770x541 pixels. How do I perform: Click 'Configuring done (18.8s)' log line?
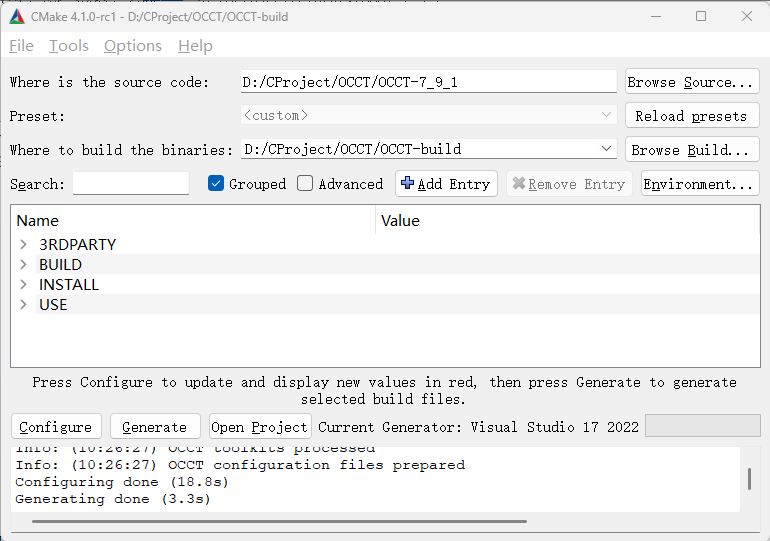click(x=122, y=482)
